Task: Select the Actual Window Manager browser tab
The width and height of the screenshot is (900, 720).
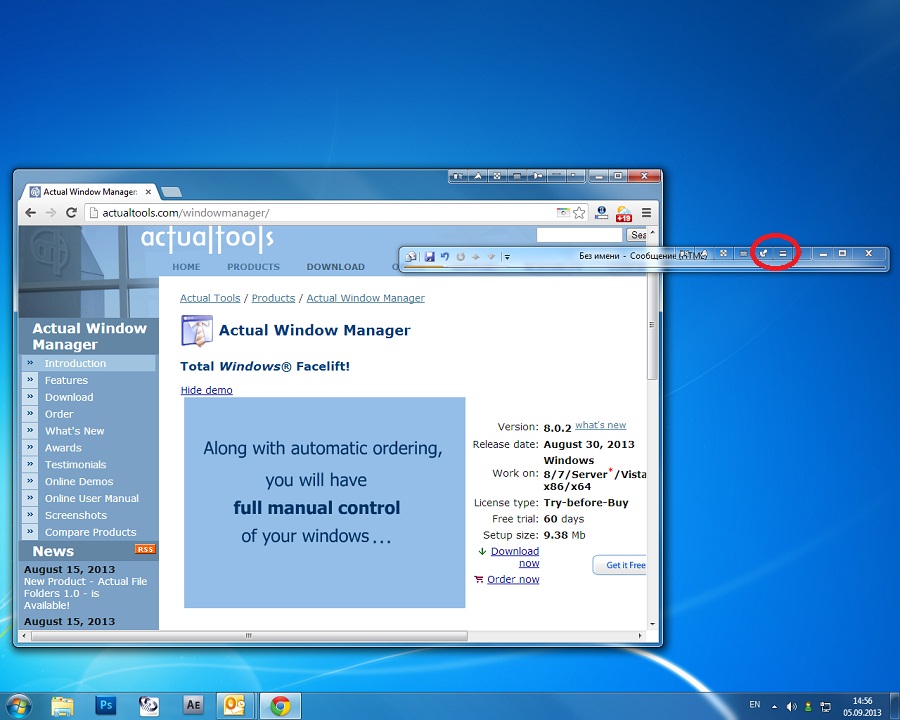Action: [89, 192]
